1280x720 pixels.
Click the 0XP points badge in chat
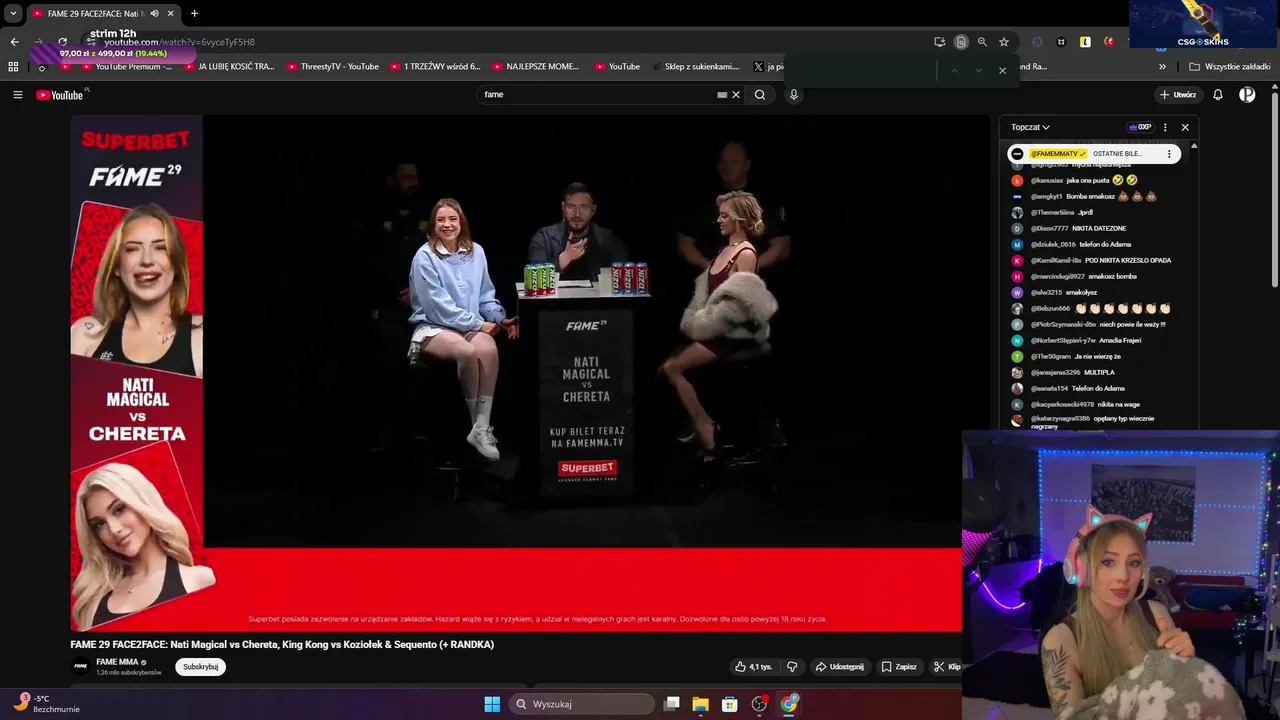pos(1140,127)
